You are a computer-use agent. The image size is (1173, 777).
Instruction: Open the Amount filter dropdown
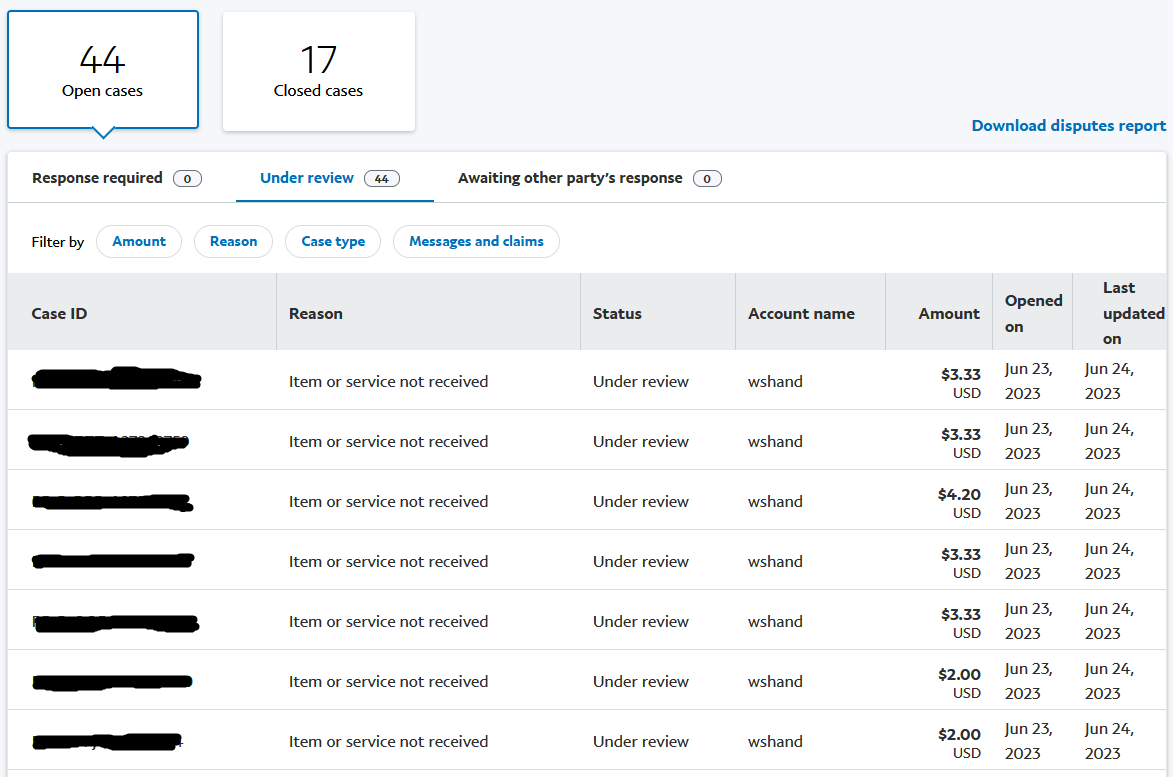tap(139, 242)
